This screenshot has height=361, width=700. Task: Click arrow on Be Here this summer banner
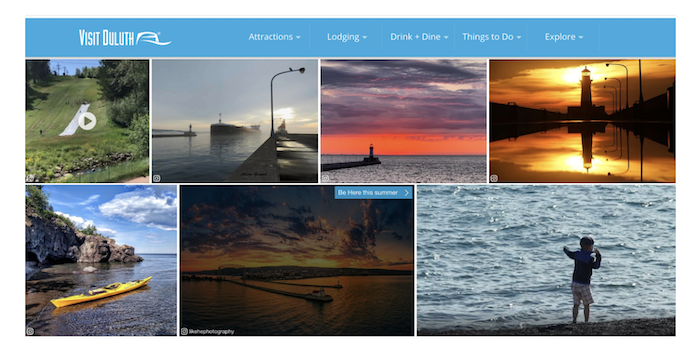click(406, 193)
